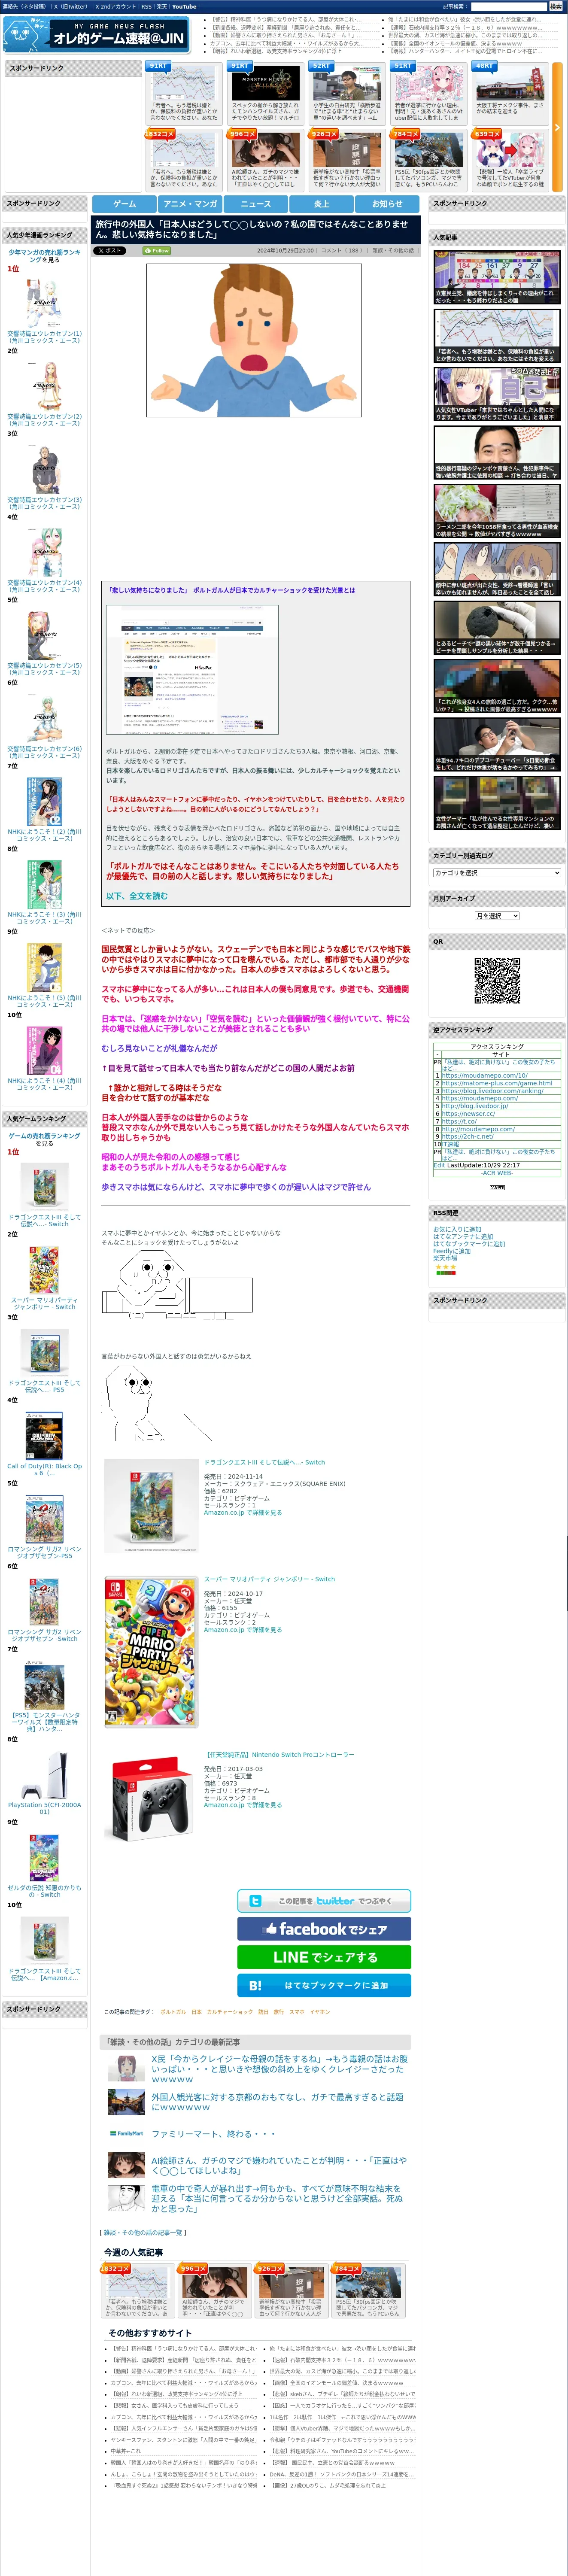Click the small ACR WEB badge
Viewport: 568px width, 2576px height.
tap(497, 1187)
